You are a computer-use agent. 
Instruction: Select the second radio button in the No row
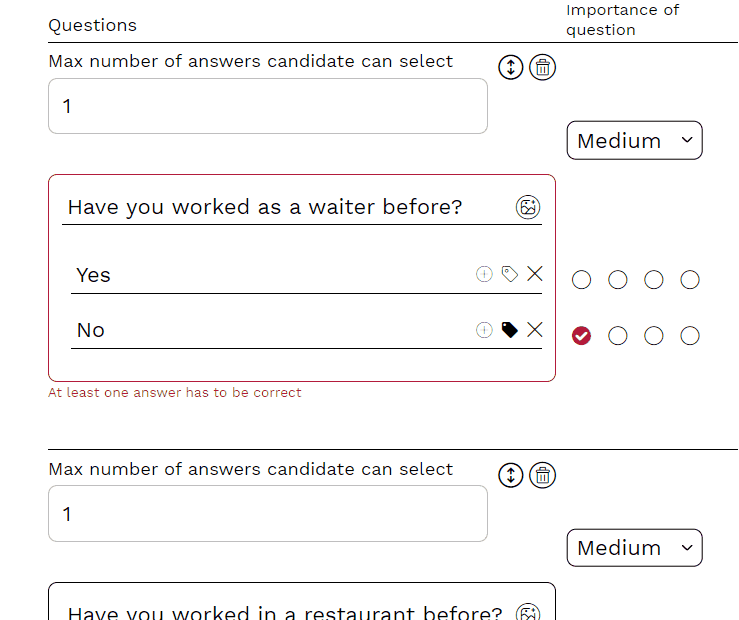click(618, 336)
